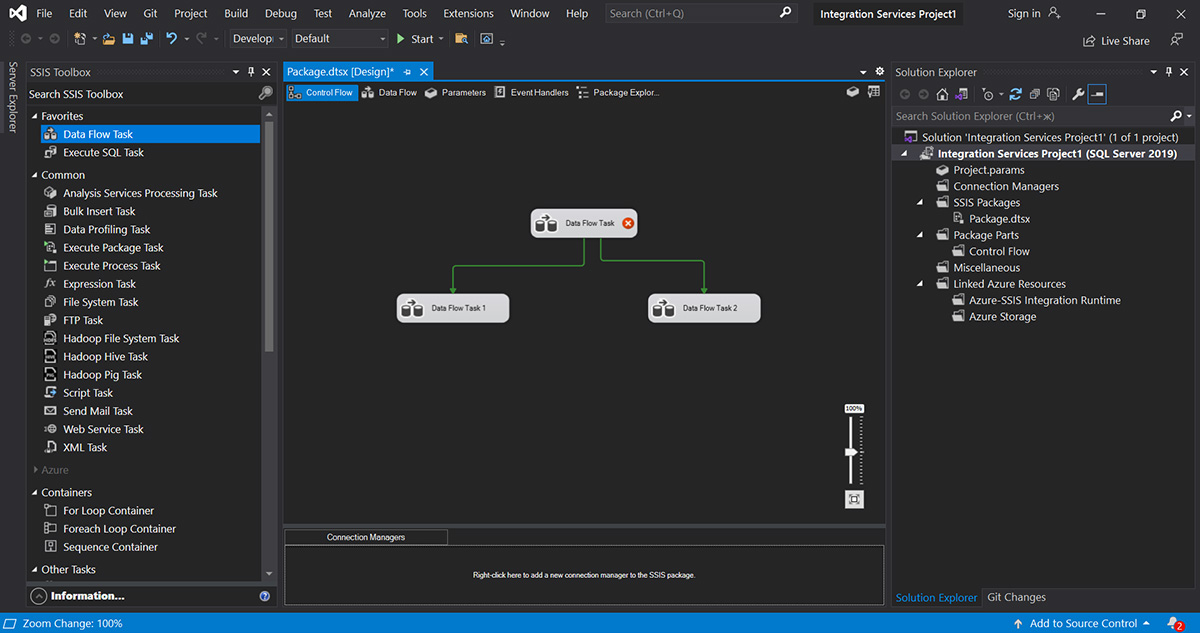
Task: Pin the Solution Explorer panel
Action: click(1169, 72)
